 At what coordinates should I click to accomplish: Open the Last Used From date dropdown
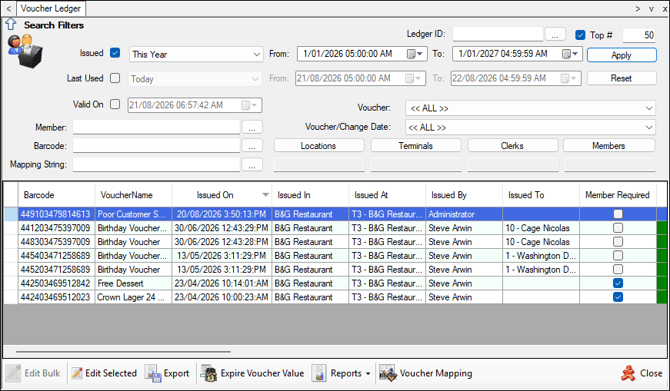click(x=413, y=79)
